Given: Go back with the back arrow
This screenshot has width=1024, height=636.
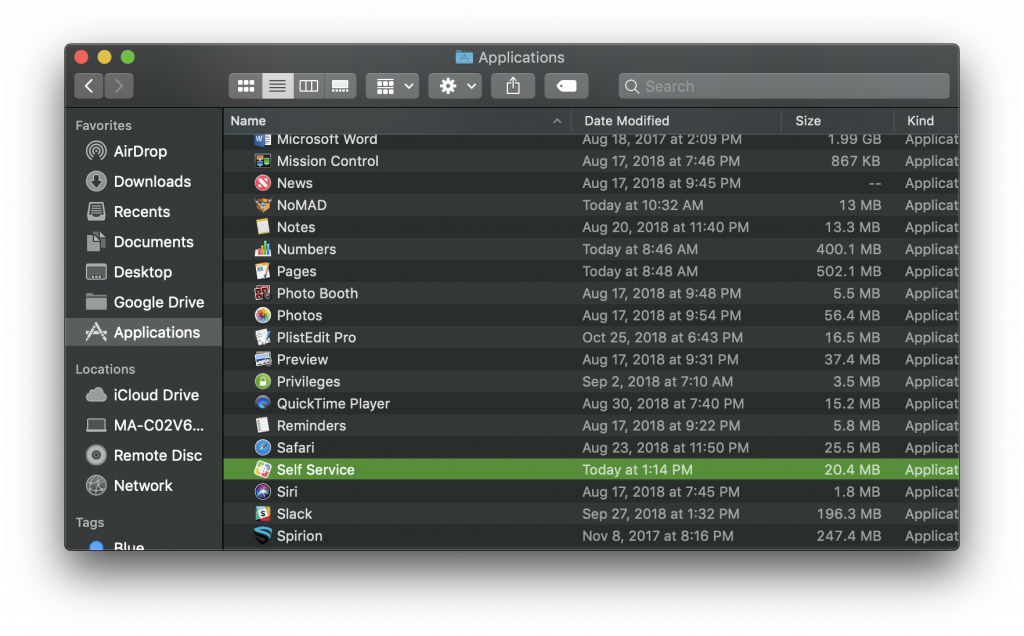Looking at the screenshot, I should [x=89, y=86].
